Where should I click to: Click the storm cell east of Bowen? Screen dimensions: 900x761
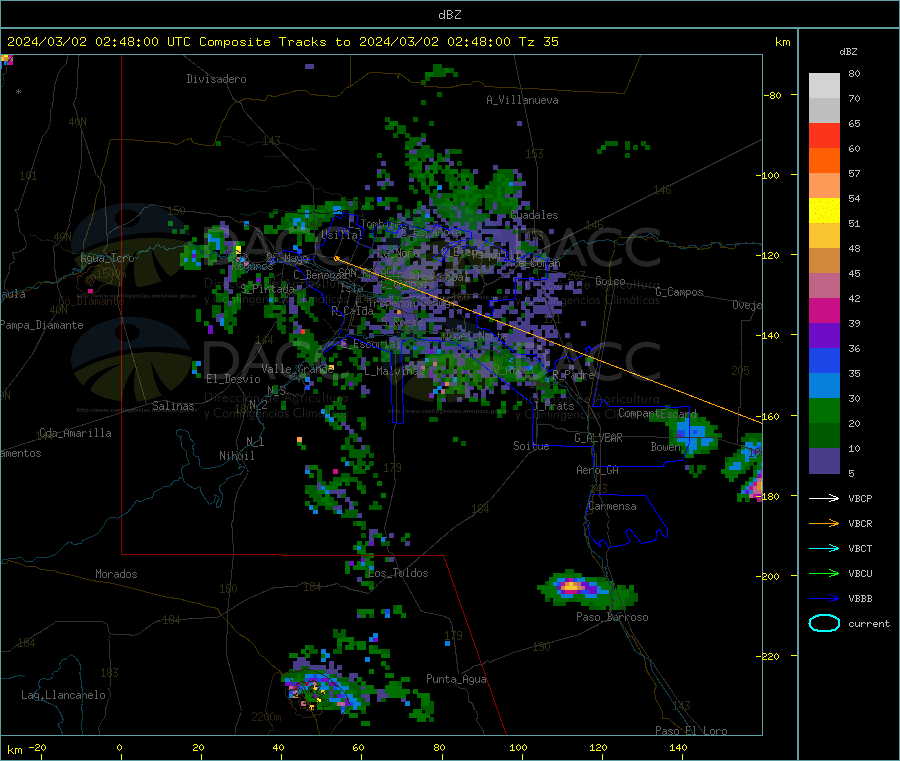point(691,434)
